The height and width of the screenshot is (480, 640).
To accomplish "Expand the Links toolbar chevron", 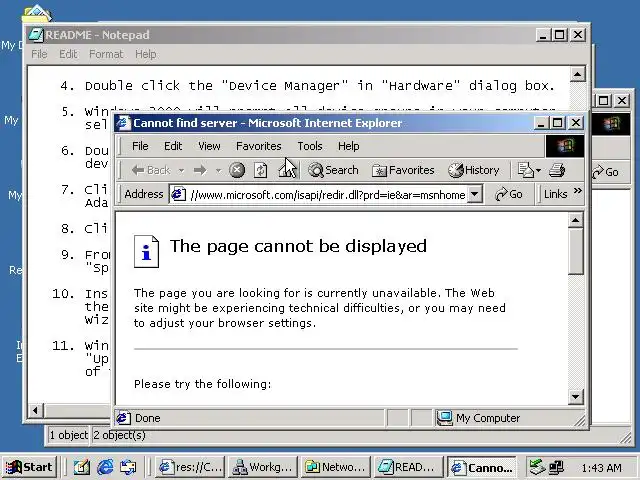I will click(578, 191).
